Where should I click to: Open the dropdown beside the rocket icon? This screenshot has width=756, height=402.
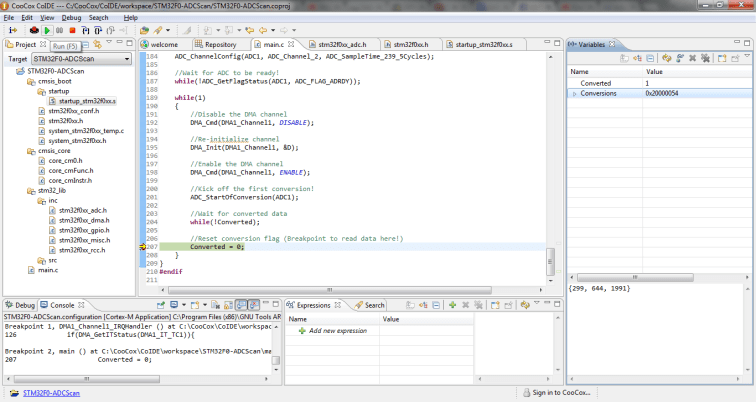[168, 30]
